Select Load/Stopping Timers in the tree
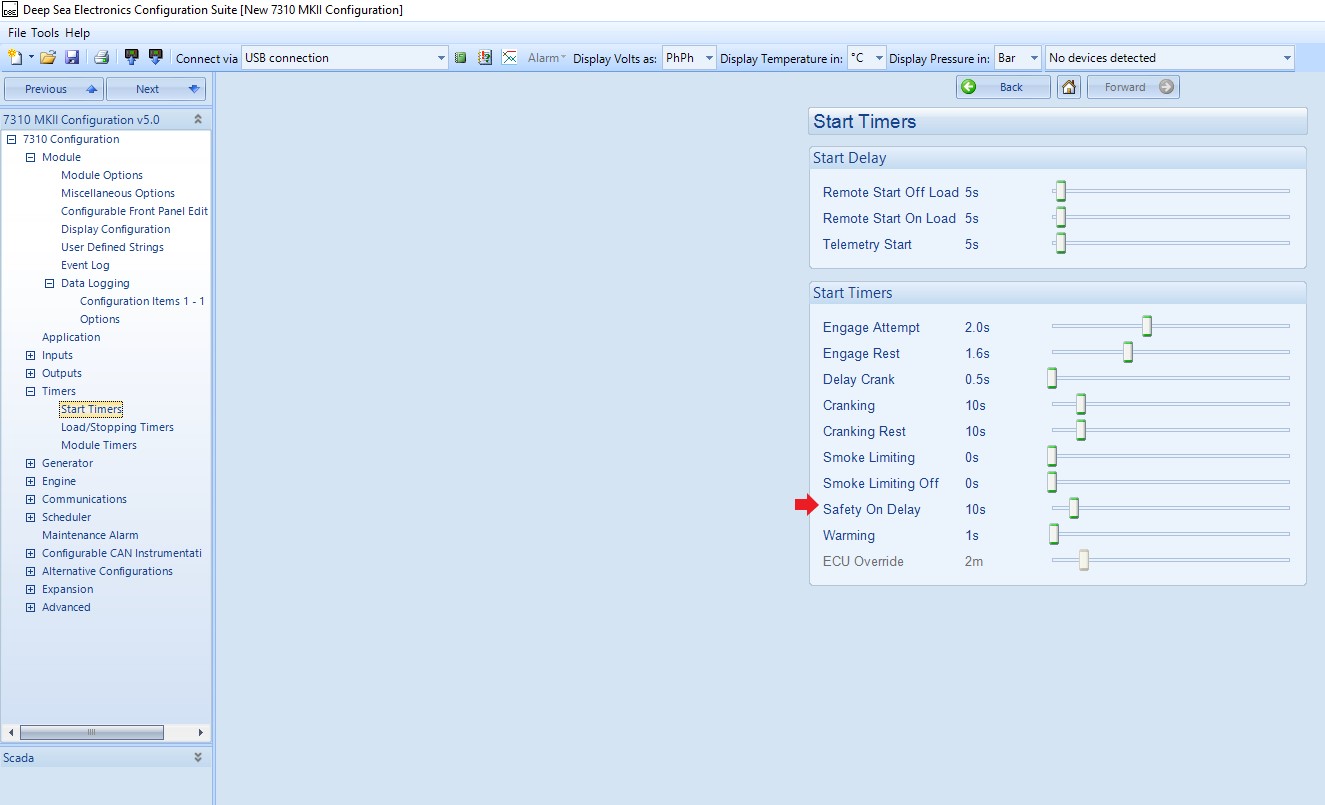 click(117, 427)
